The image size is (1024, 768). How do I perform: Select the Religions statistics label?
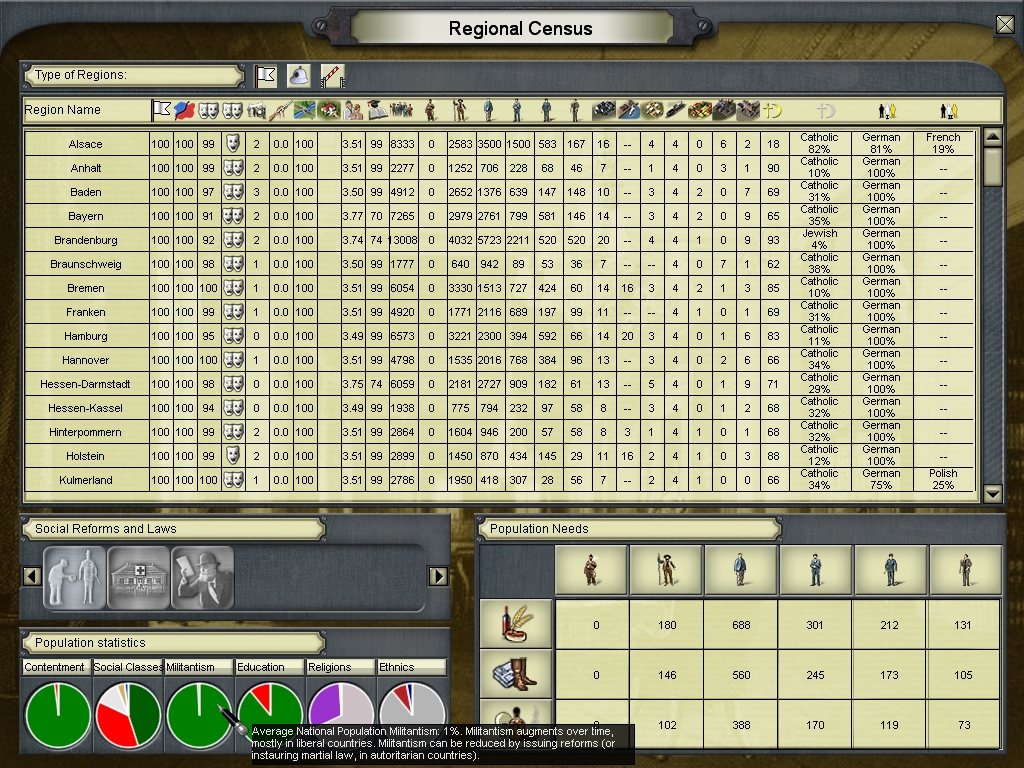point(340,667)
